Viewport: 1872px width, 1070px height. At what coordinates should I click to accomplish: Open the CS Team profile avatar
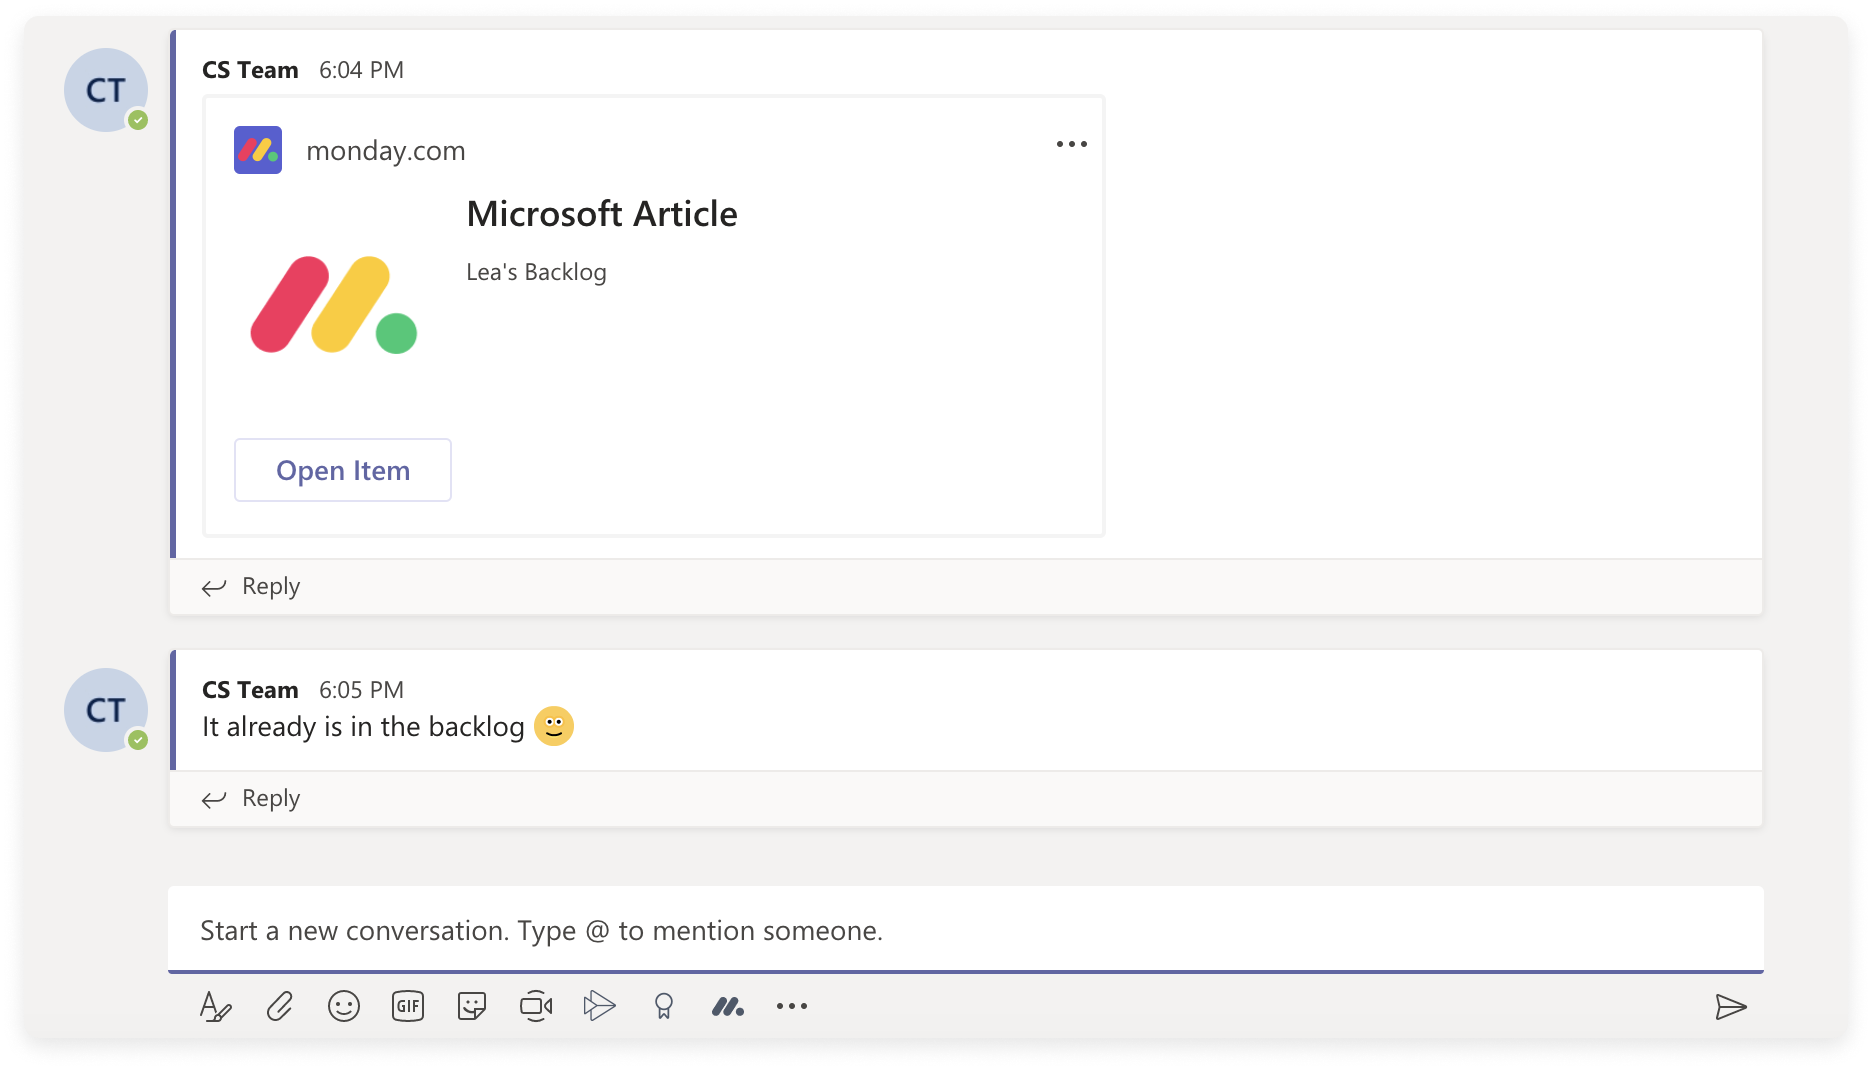106,90
